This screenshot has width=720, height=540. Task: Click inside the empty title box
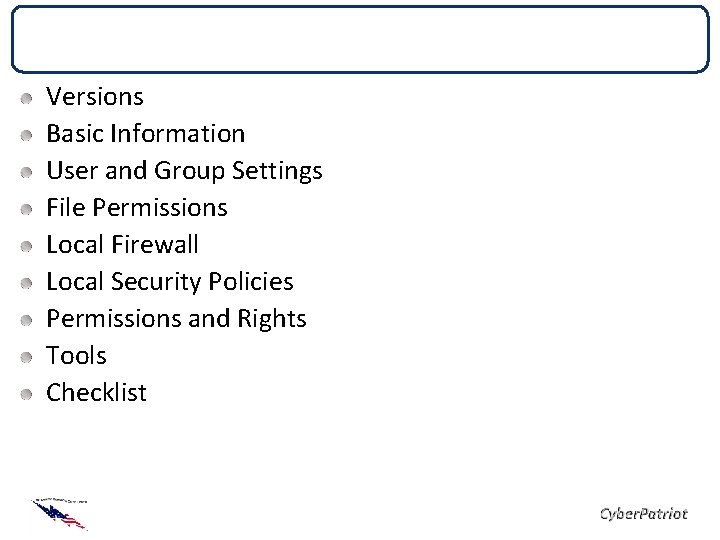tap(360, 39)
